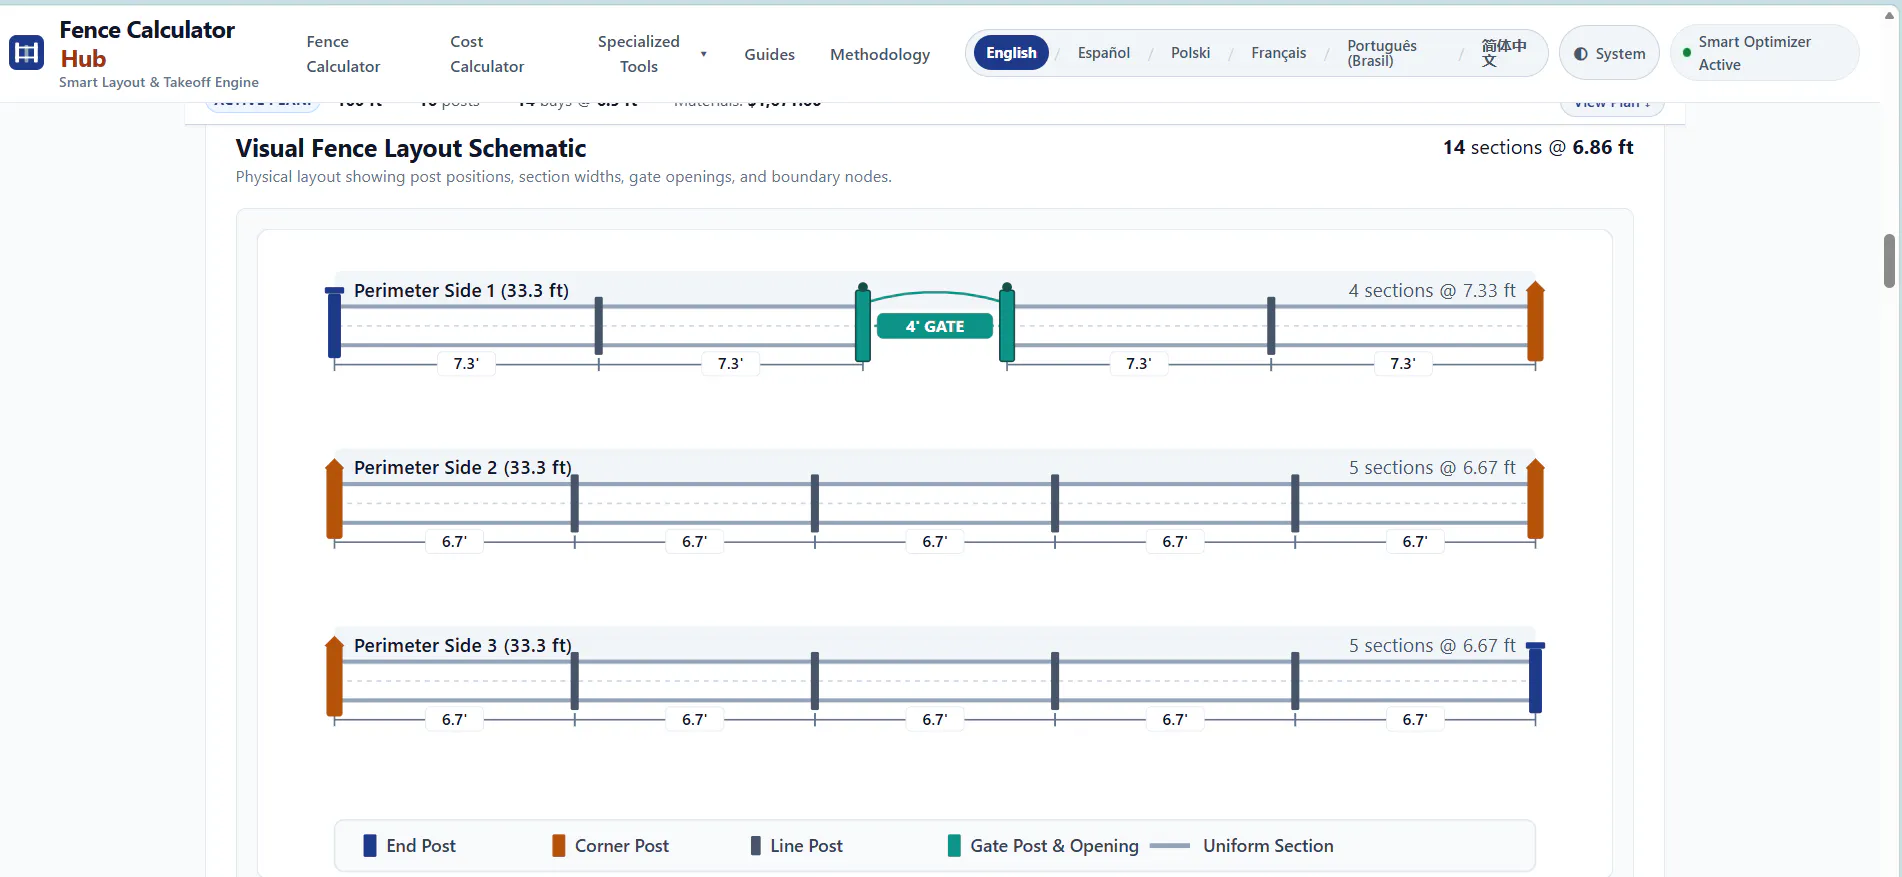Image resolution: width=1902 pixels, height=877 pixels.
Task: Click the Fence Calculator Hub logo icon
Action: coord(26,53)
